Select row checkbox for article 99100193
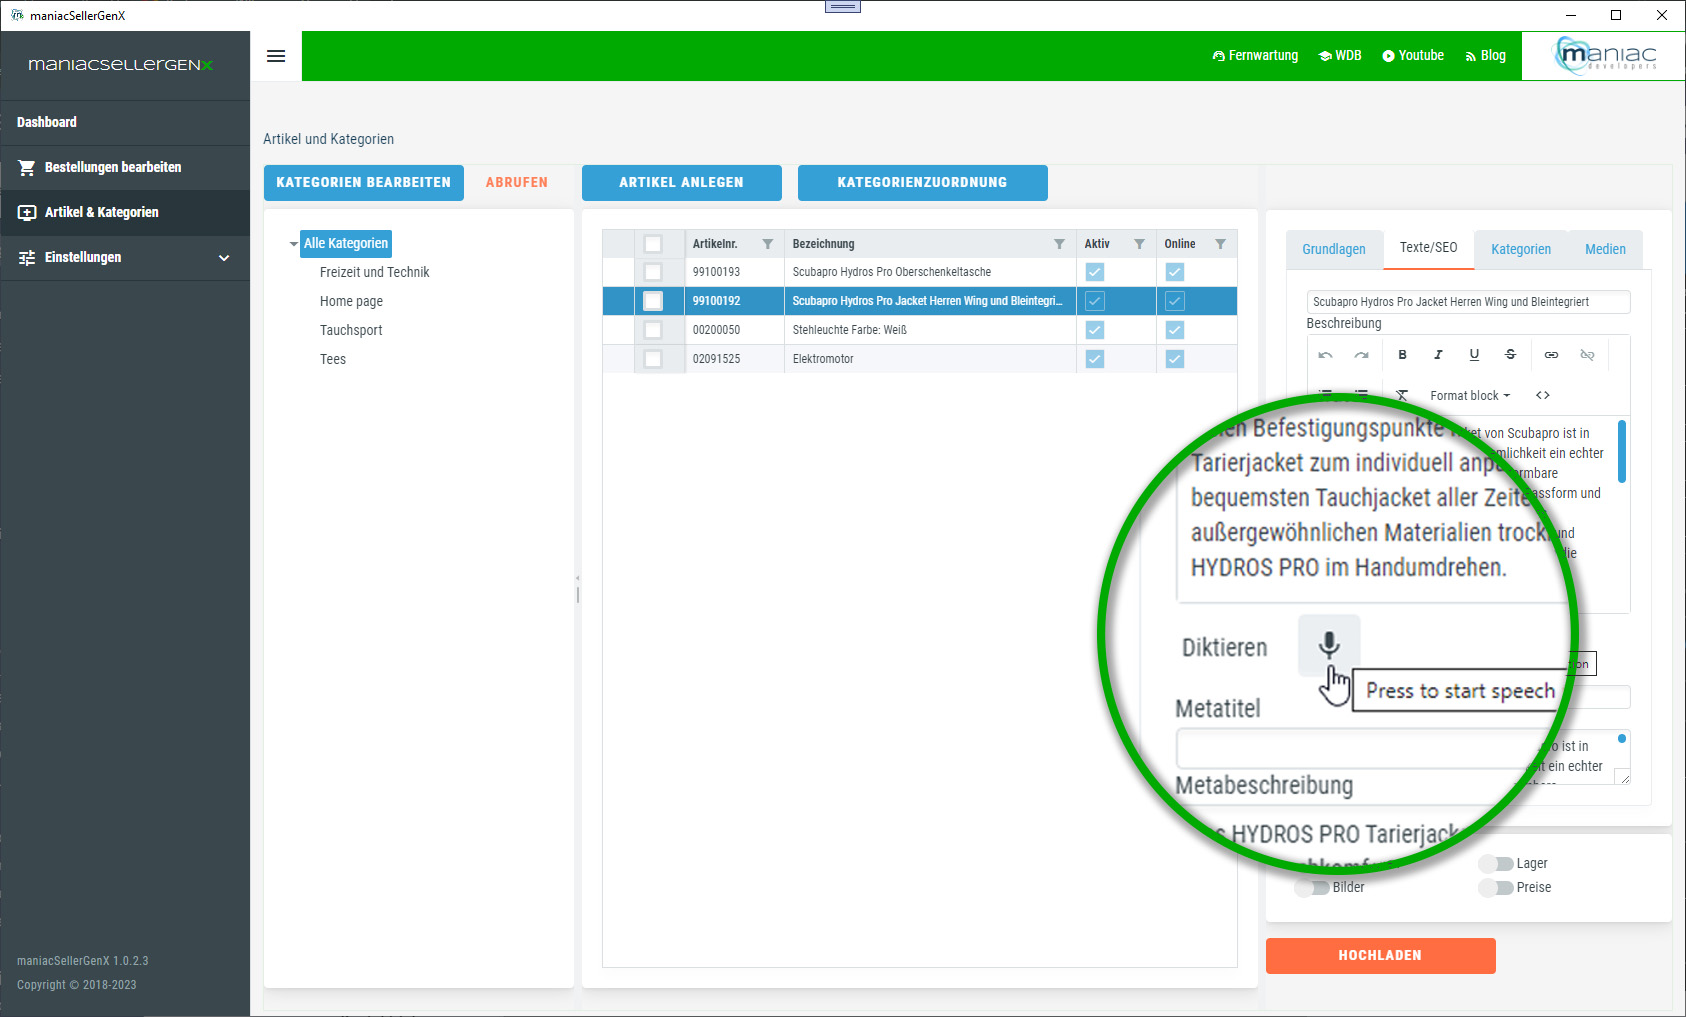The image size is (1686, 1017). click(x=653, y=272)
